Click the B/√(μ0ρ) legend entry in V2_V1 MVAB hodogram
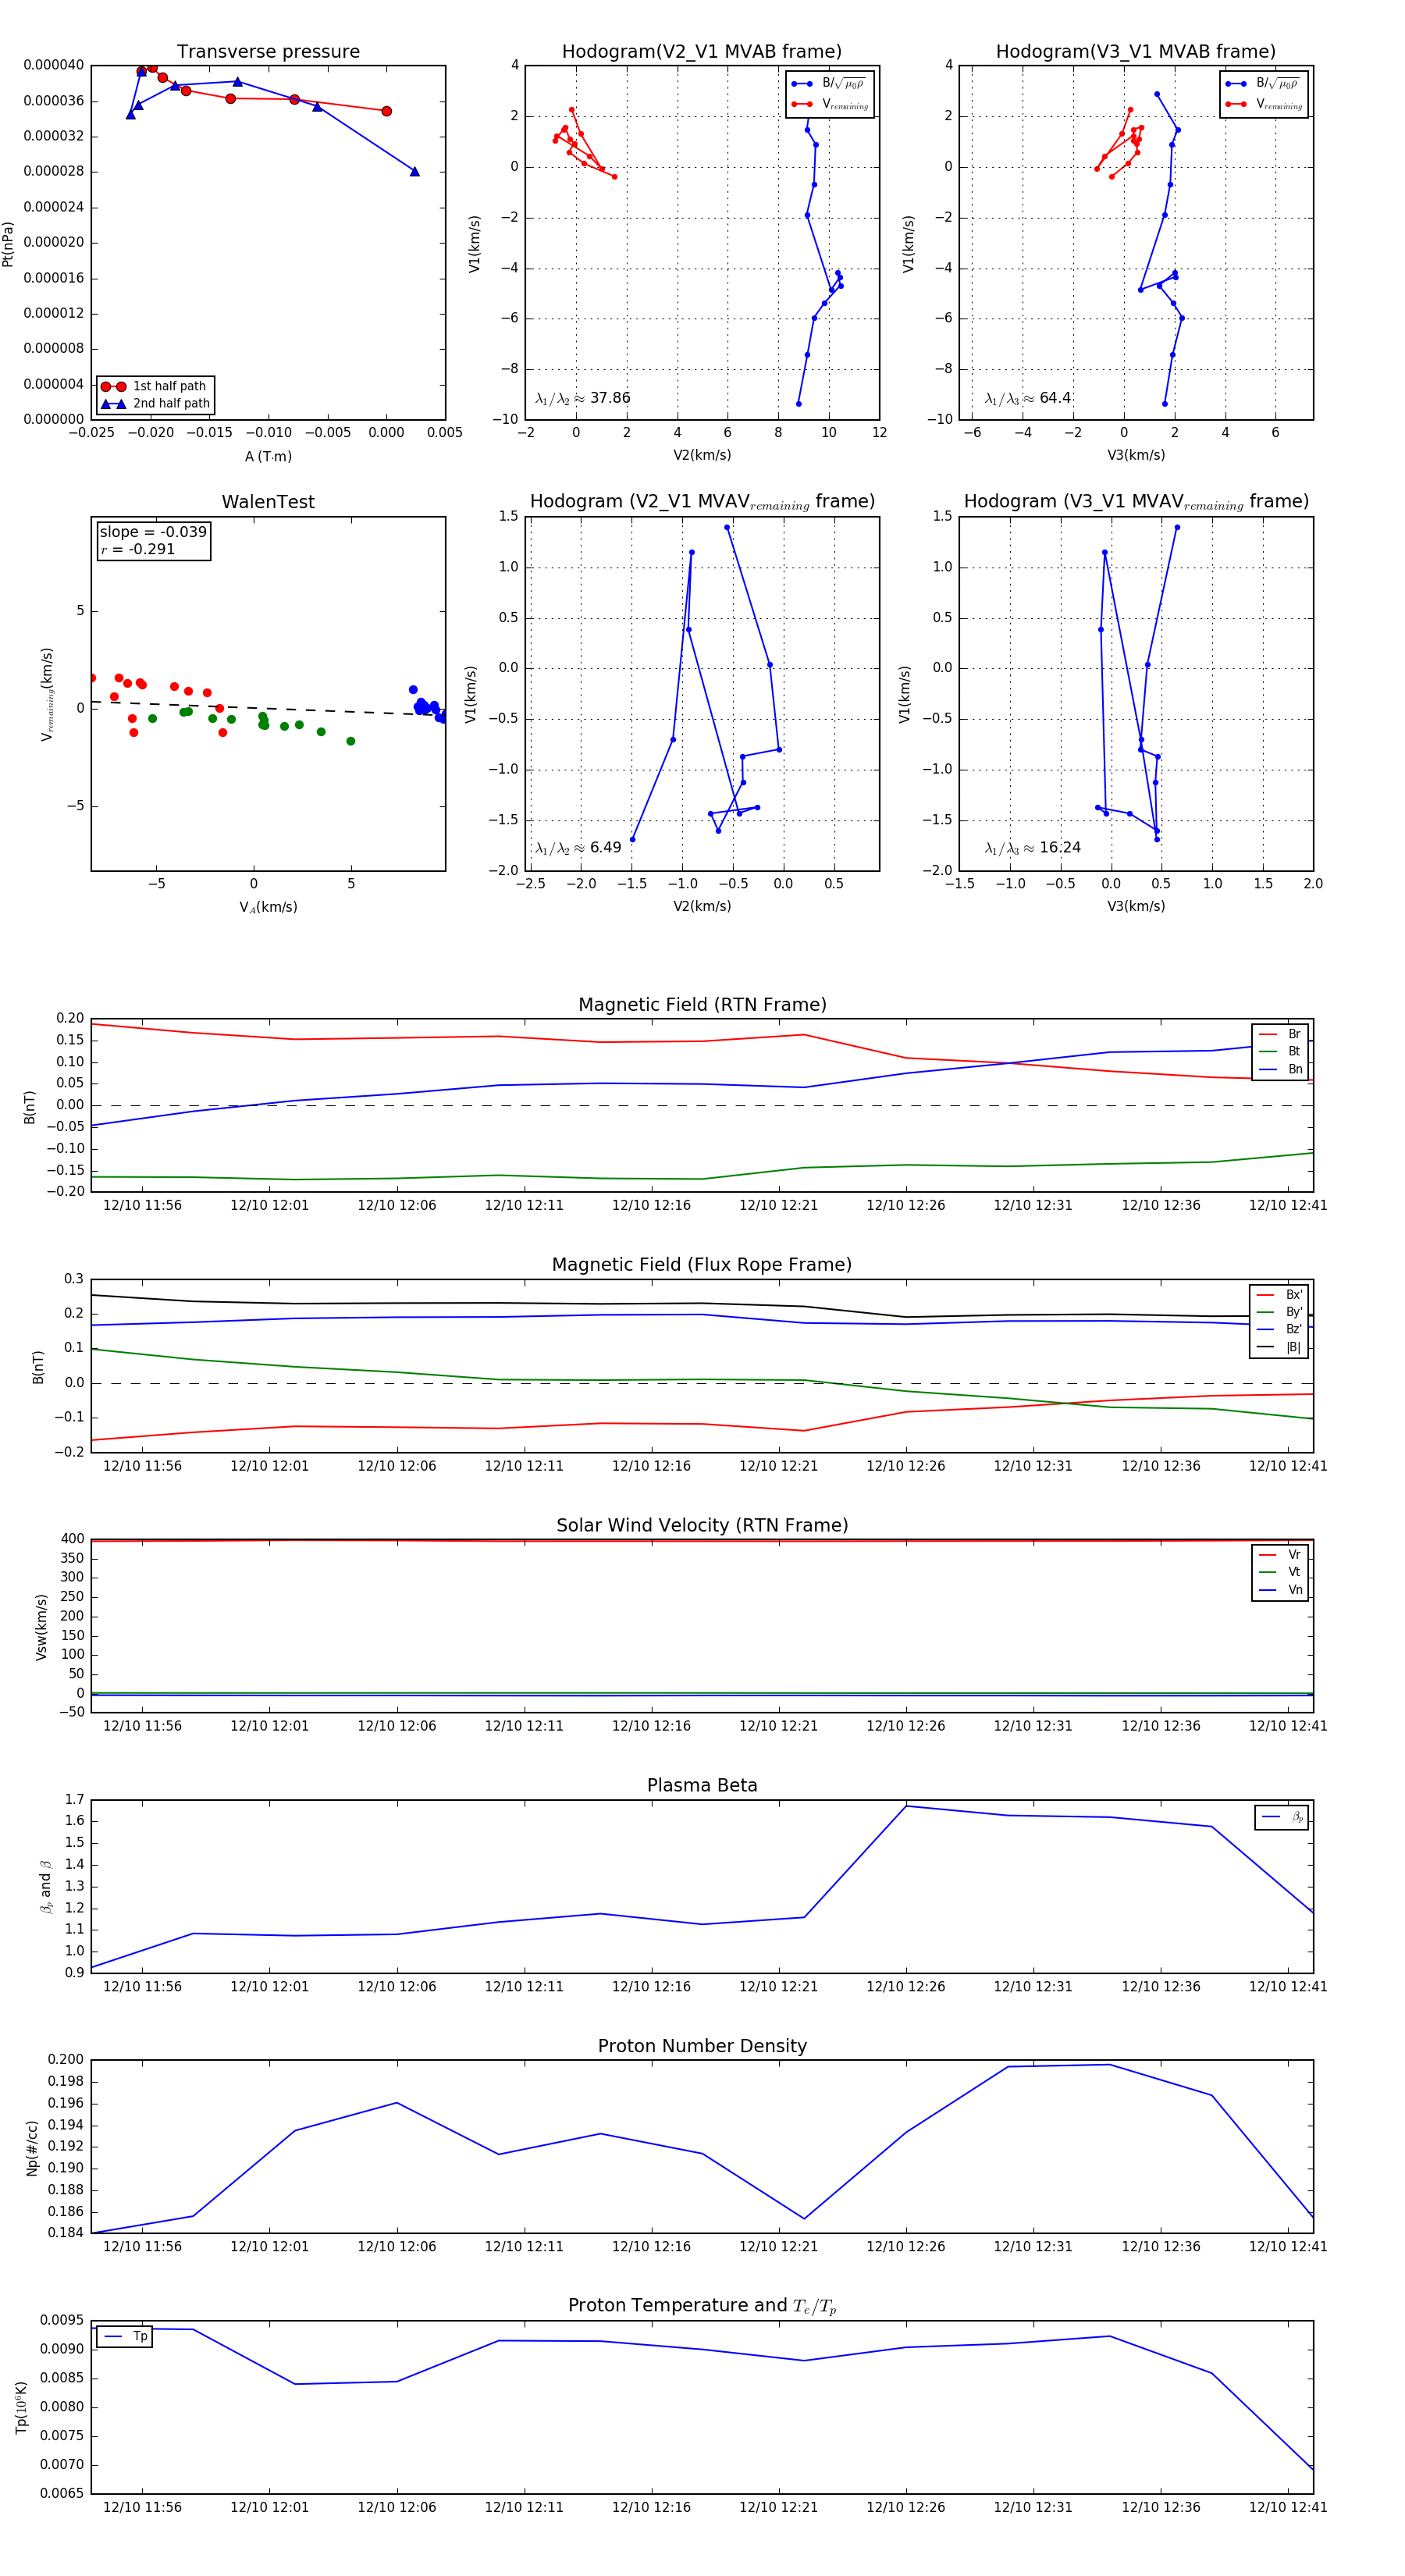 coord(829,84)
